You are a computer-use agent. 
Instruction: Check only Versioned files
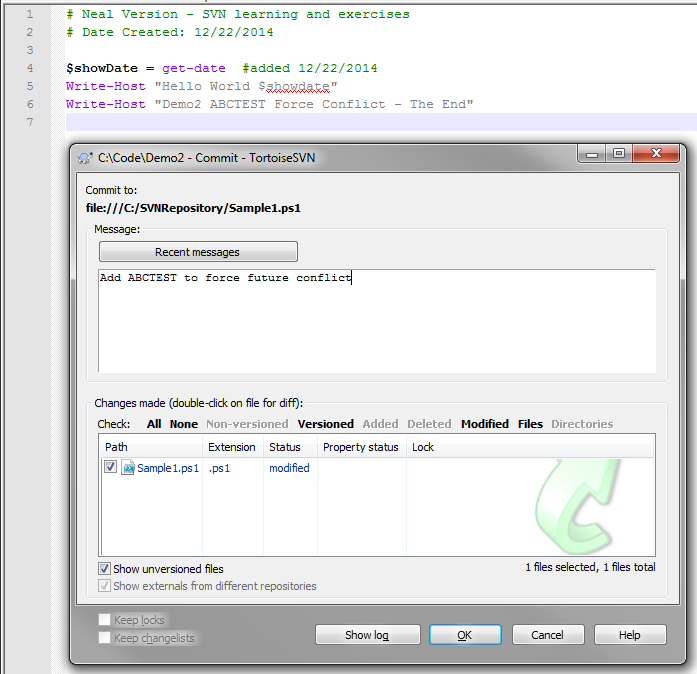click(x=326, y=424)
